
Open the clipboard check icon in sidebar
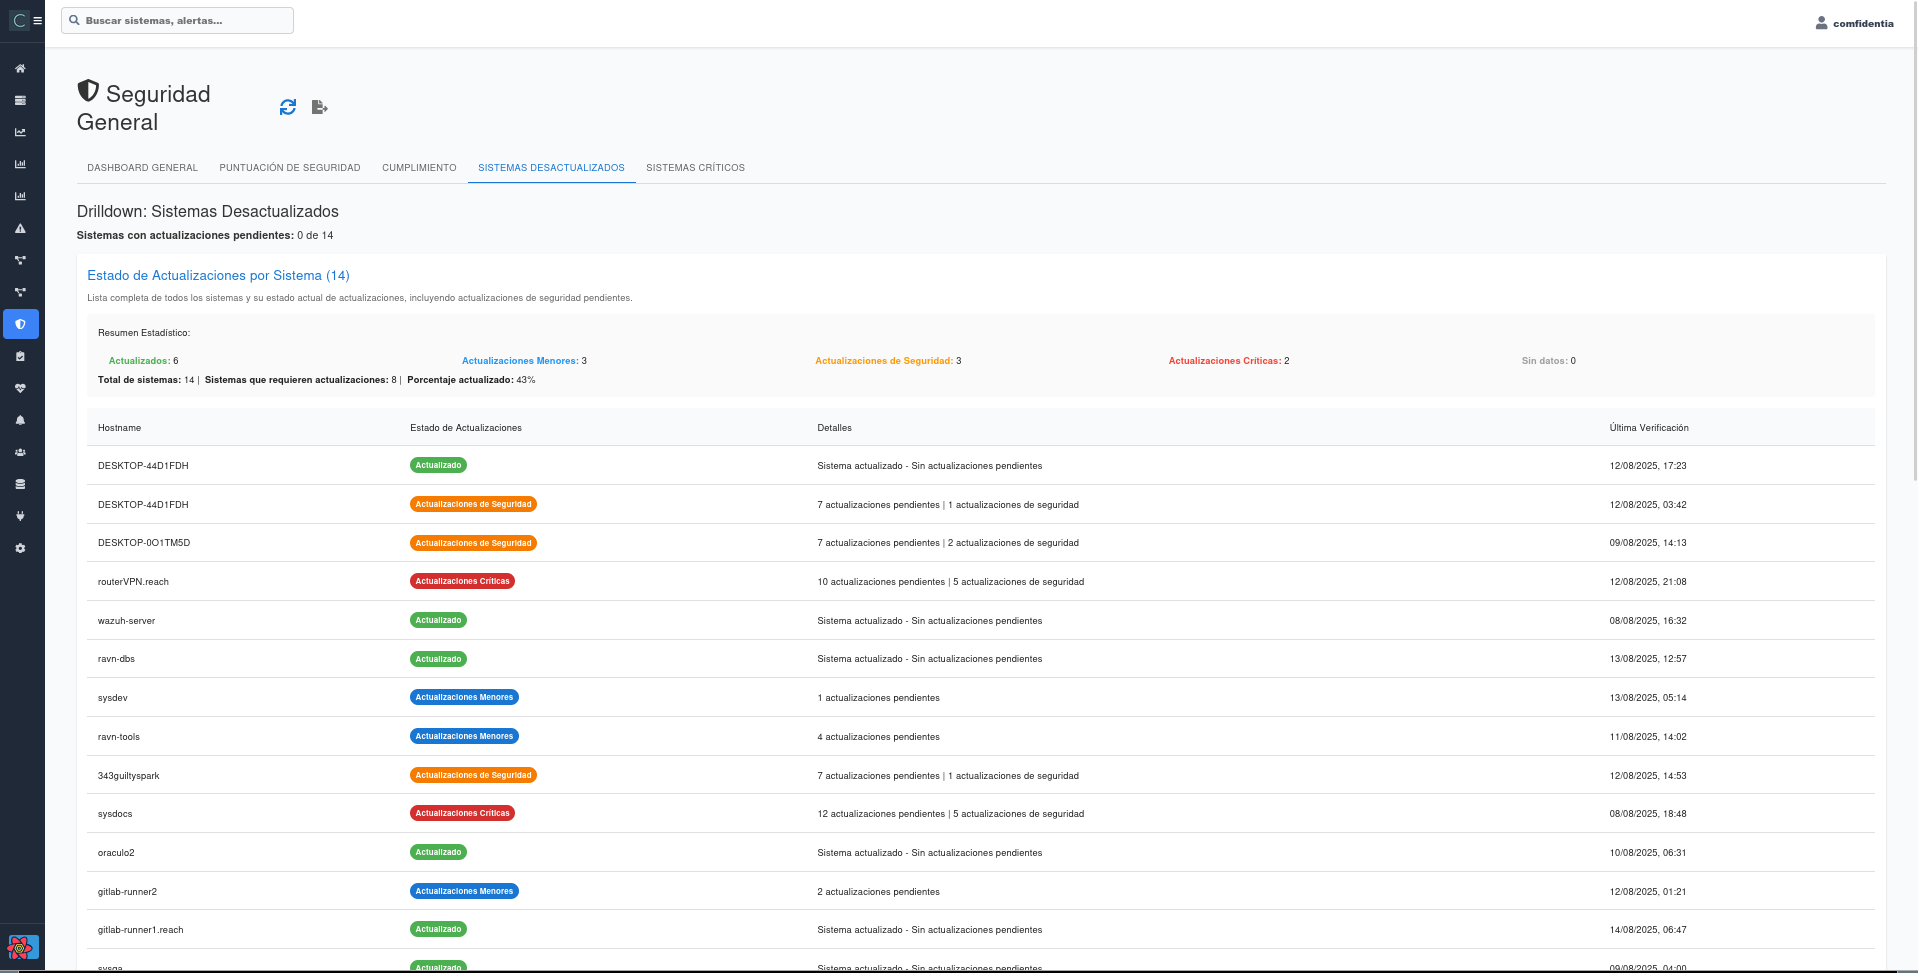click(x=20, y=357)
